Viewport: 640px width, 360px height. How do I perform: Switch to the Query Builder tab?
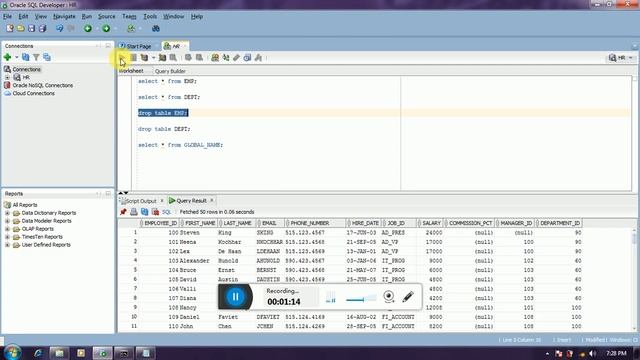170,71
